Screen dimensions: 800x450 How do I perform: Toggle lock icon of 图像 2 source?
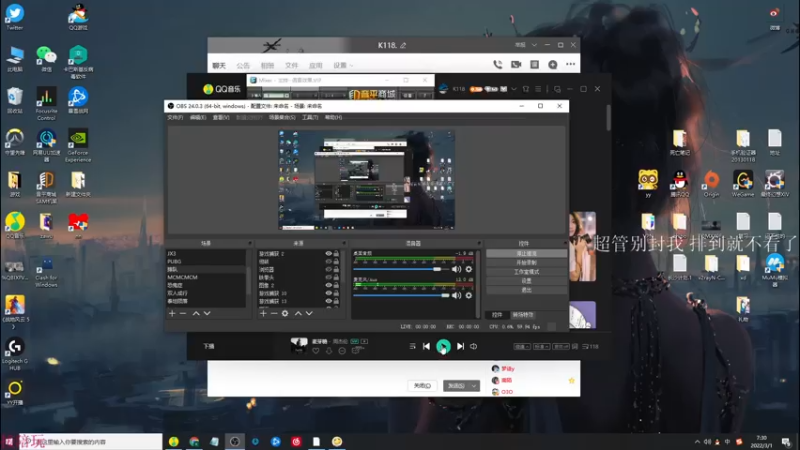click(x=336, y=285)
